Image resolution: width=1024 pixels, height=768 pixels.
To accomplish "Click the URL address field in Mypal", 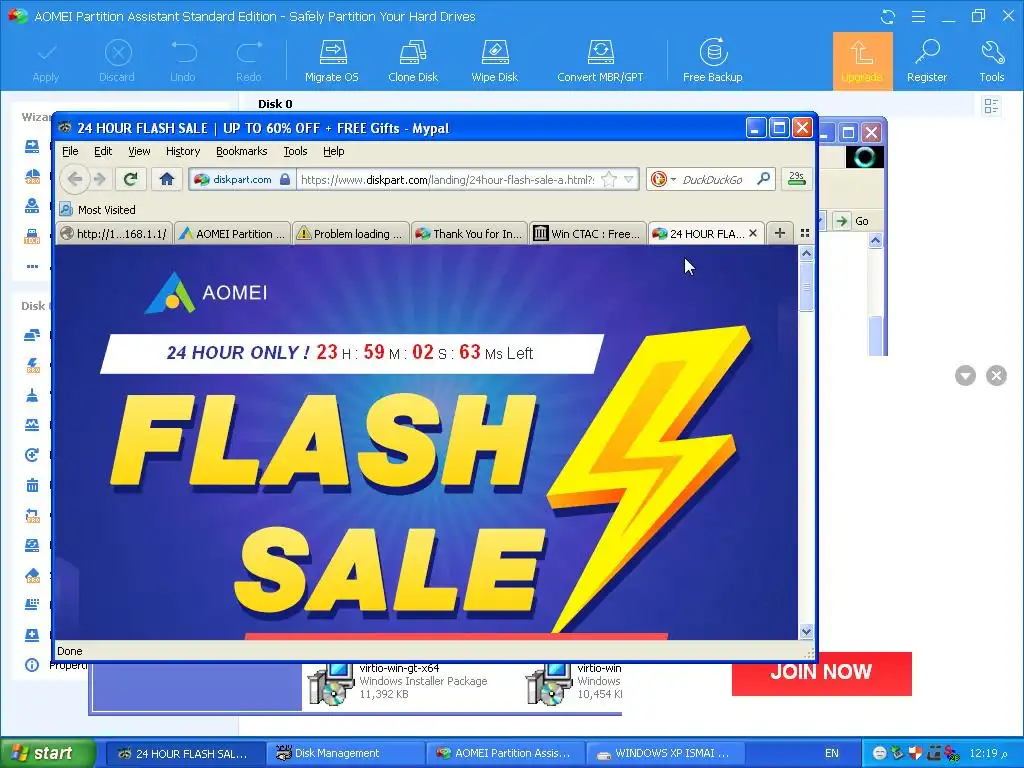I will point(447,180).
